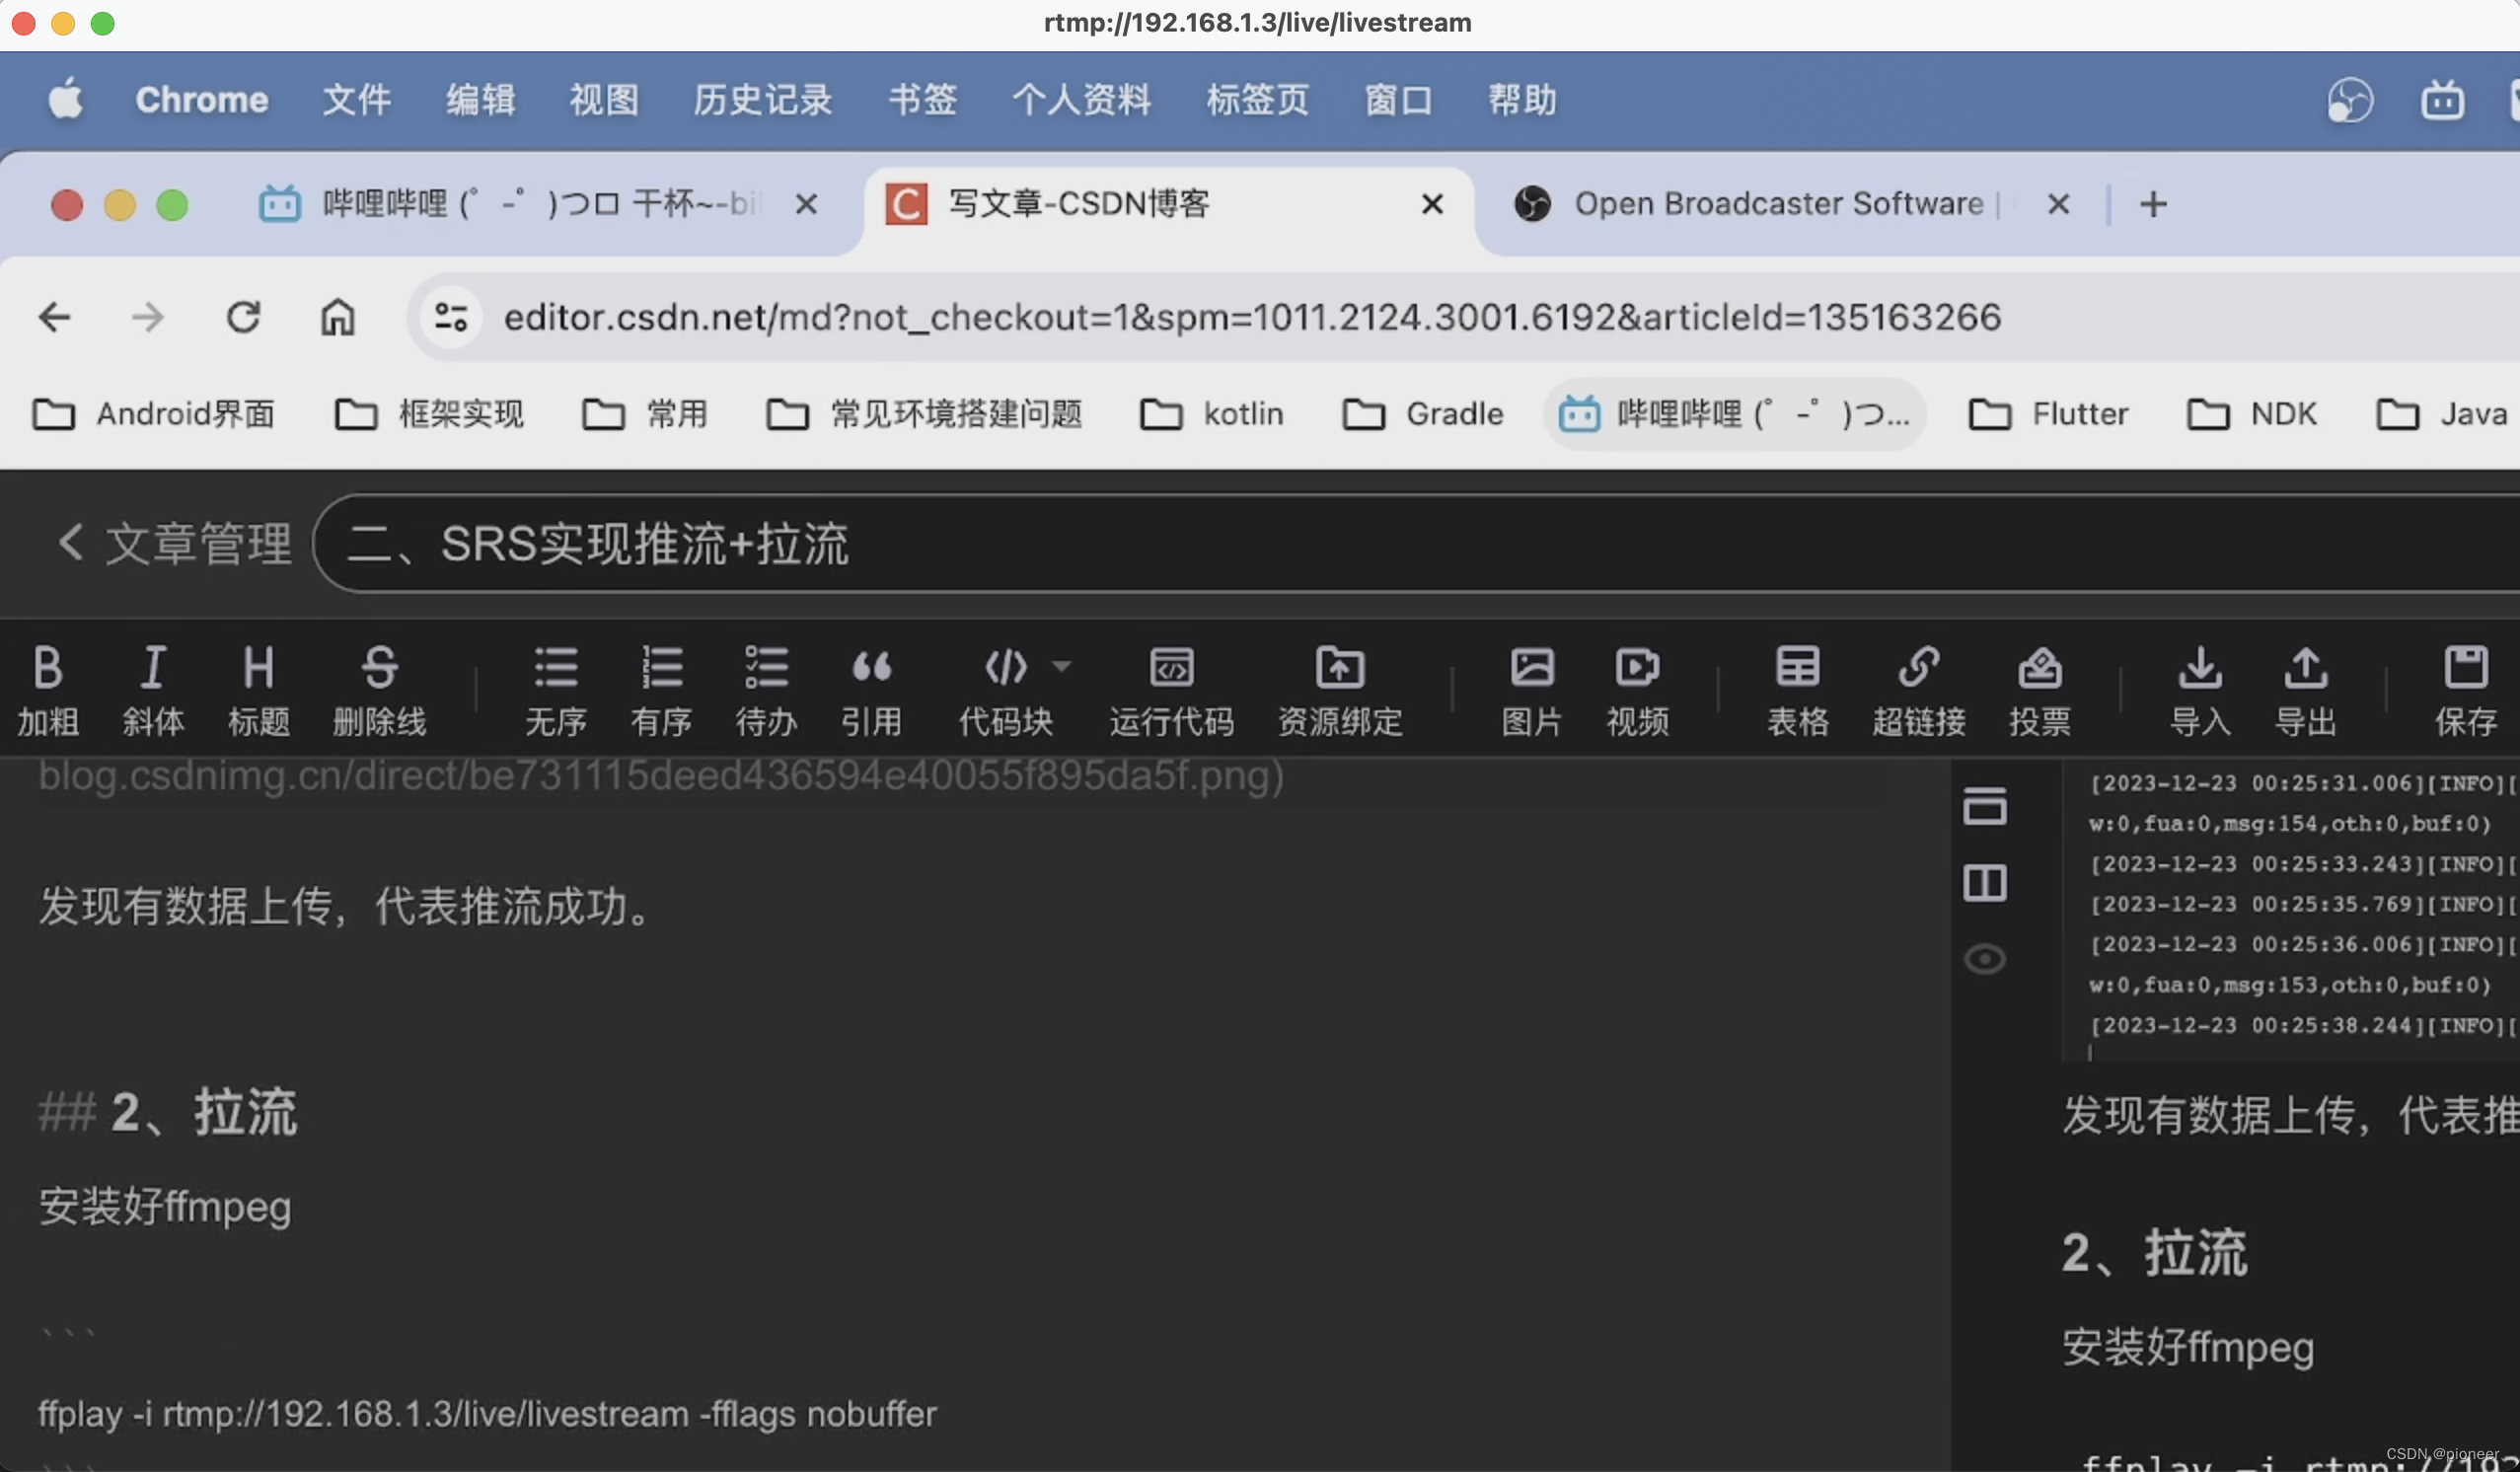Open the kotlin bookmark folder
2520x1472 pixels.
(x=1211, y=414)
